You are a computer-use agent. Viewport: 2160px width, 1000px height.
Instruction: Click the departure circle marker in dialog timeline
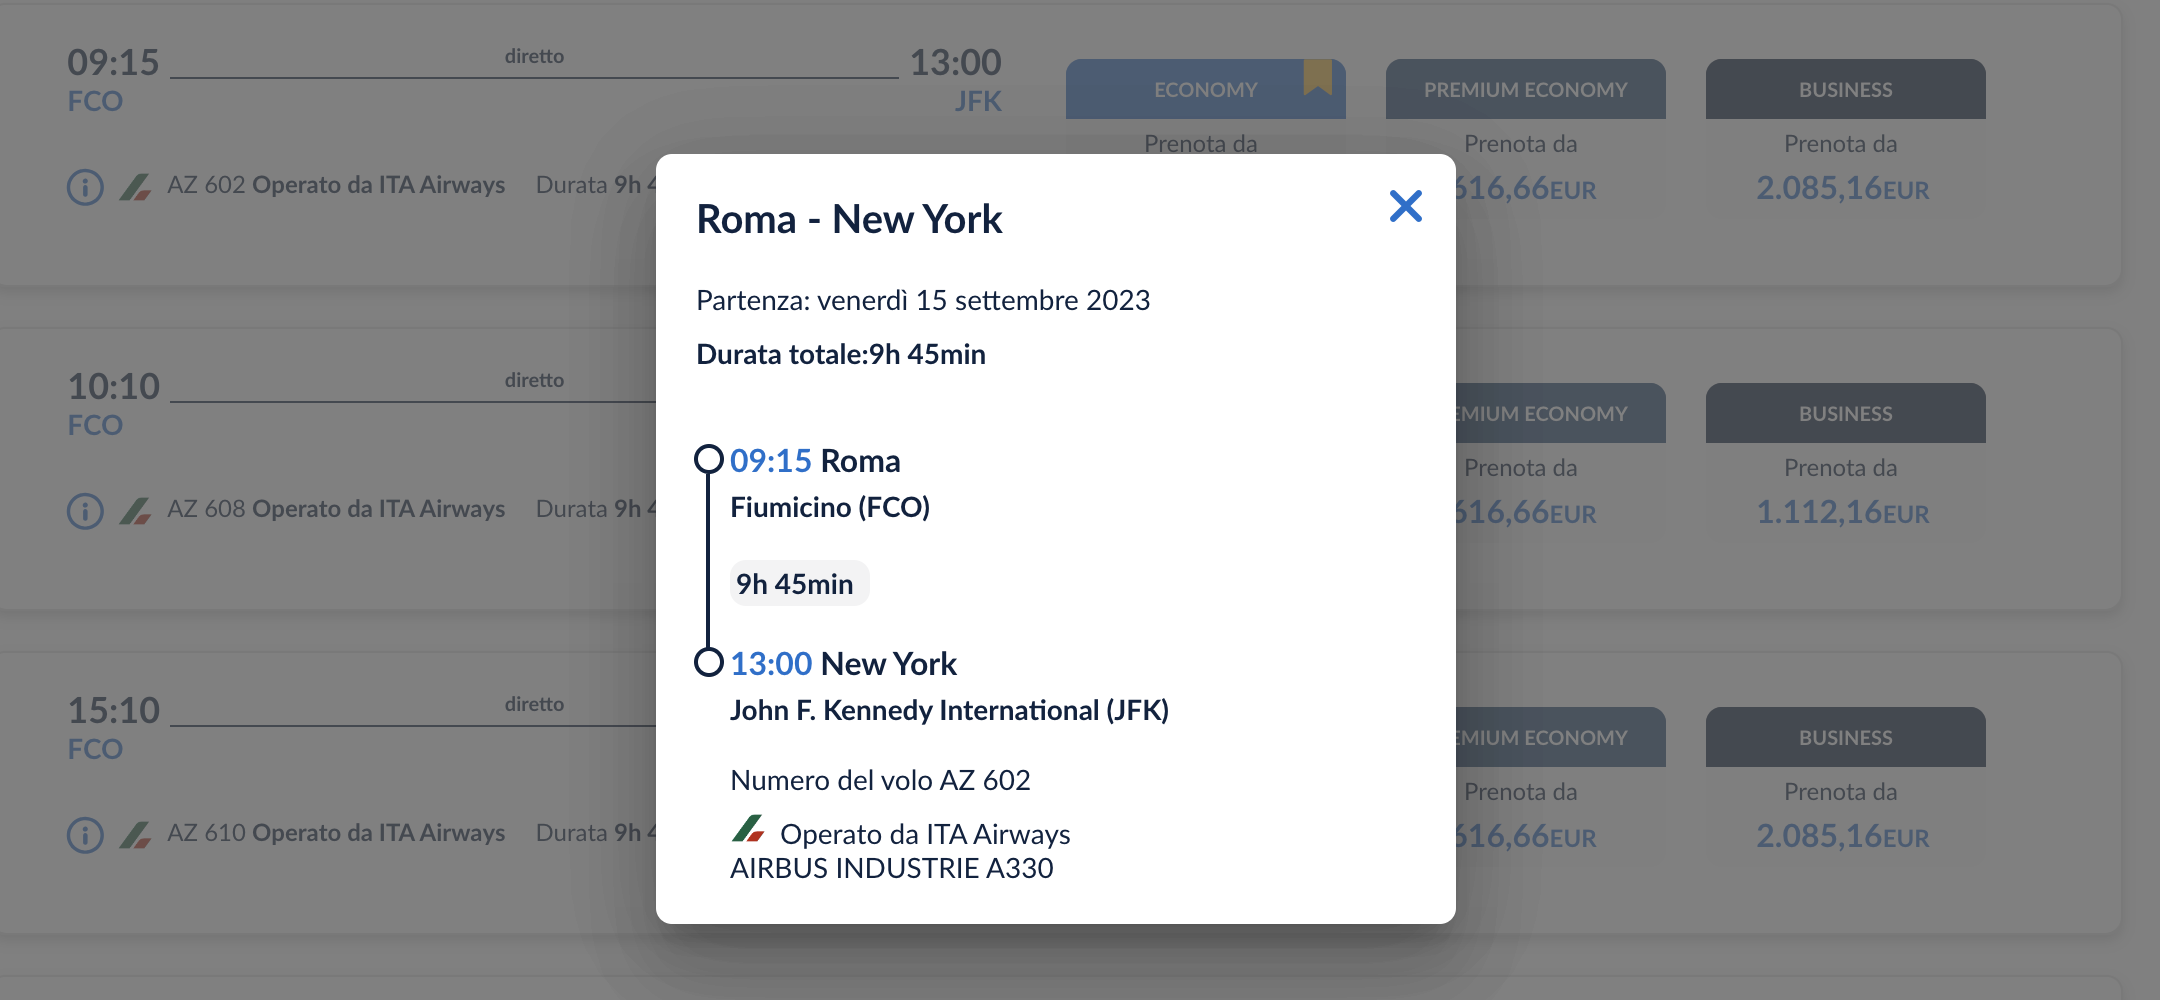pos(709,459)
